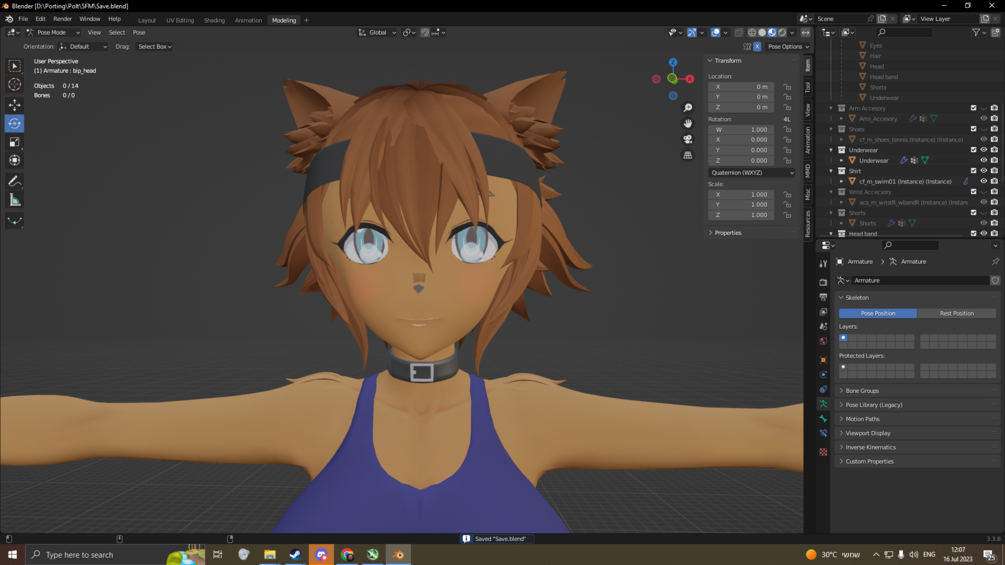Screen dimensions: 1005x565
Task: Open the Pose Mode dropdown
Action: click(x=54, y=32)
